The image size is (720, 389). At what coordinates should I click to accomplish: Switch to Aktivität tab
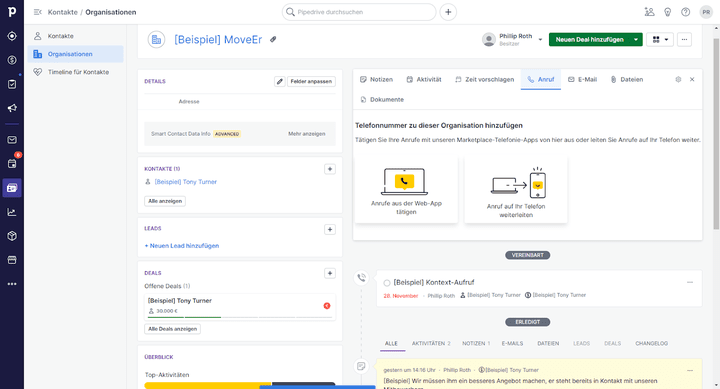[424, 79]
